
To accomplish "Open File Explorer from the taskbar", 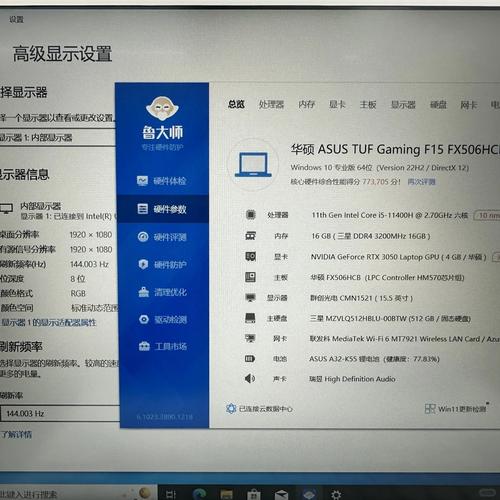I will [x=226, y=494].
